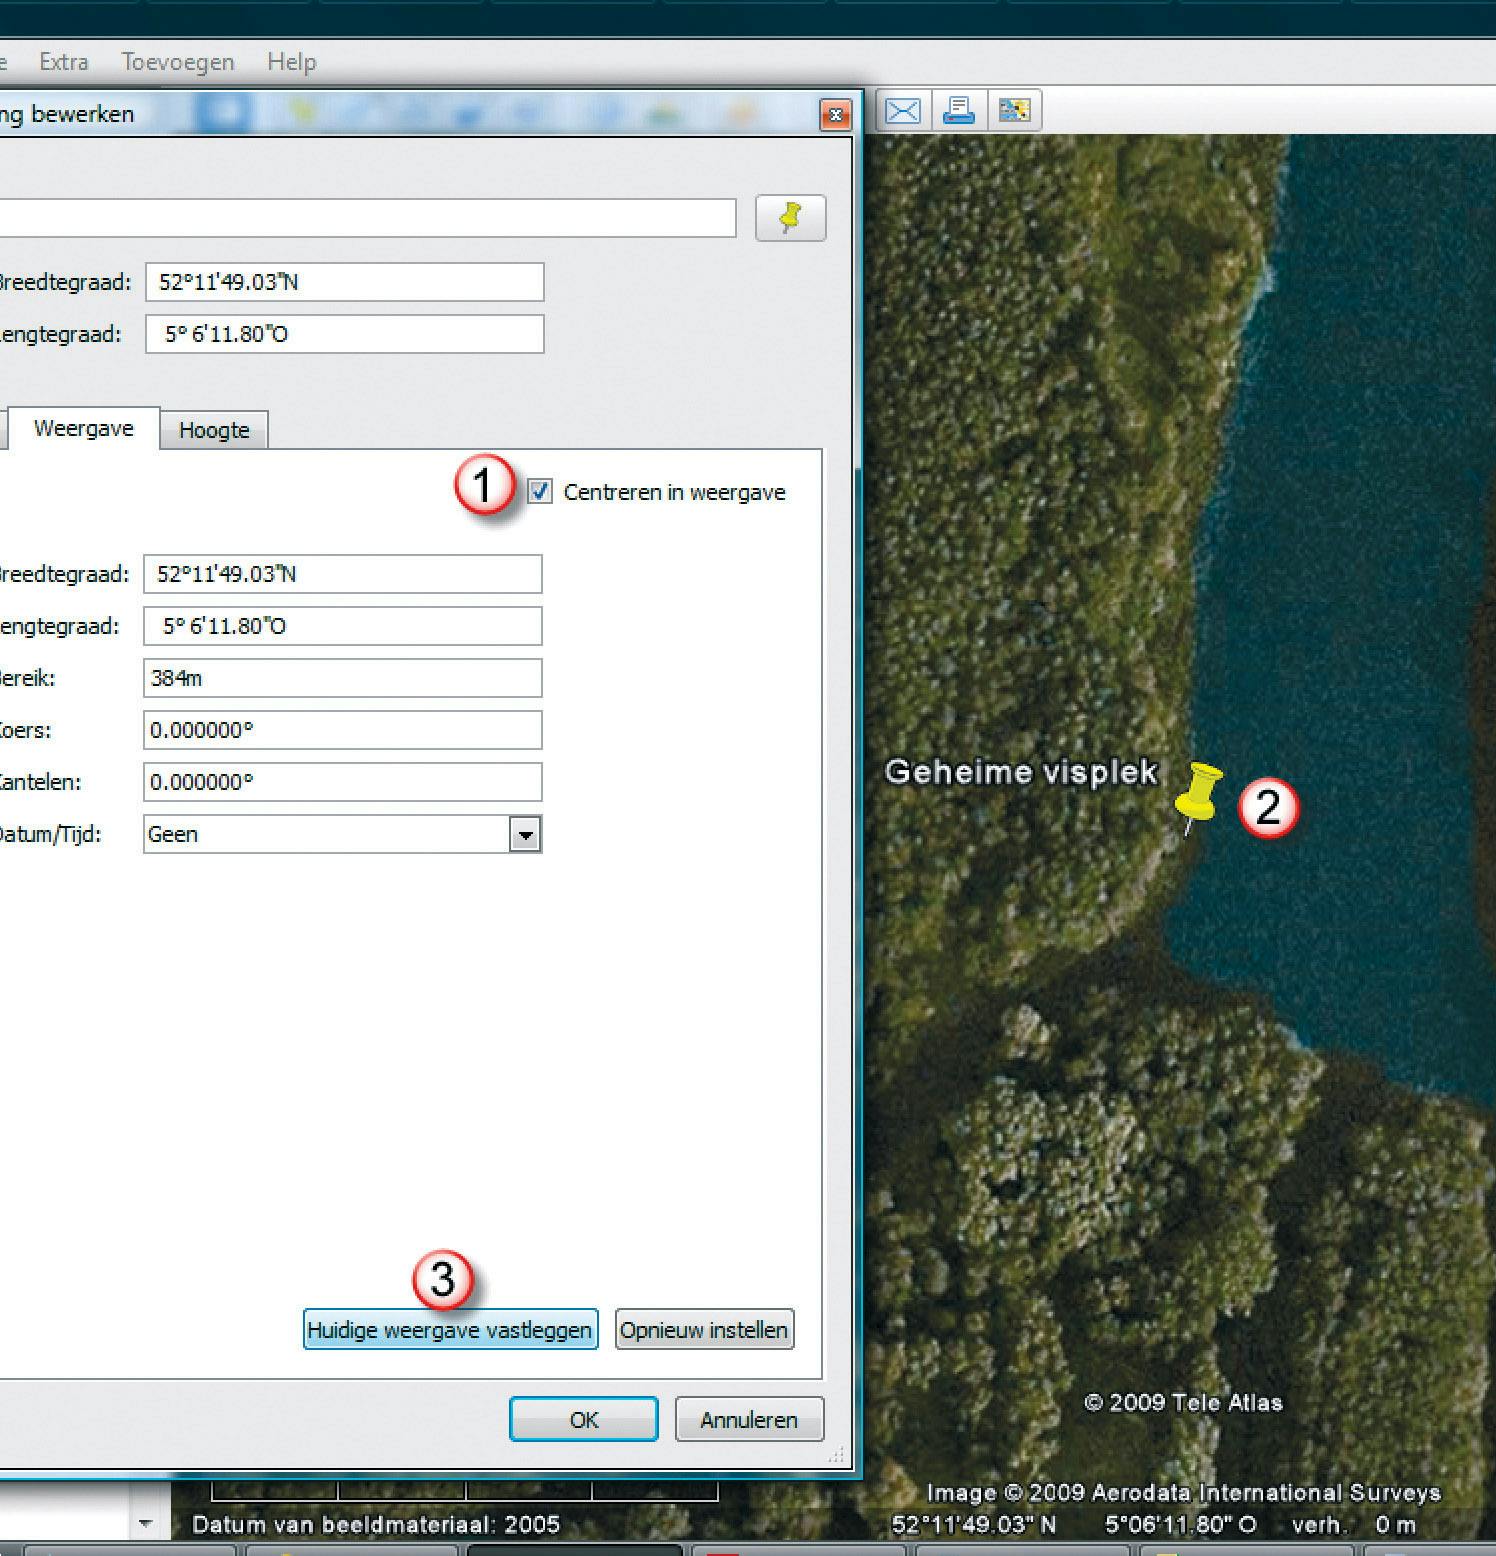Click the upper Breedtegraad field above the tabs
Screen dimensions: 1496x1556
[x=345, y=282]
